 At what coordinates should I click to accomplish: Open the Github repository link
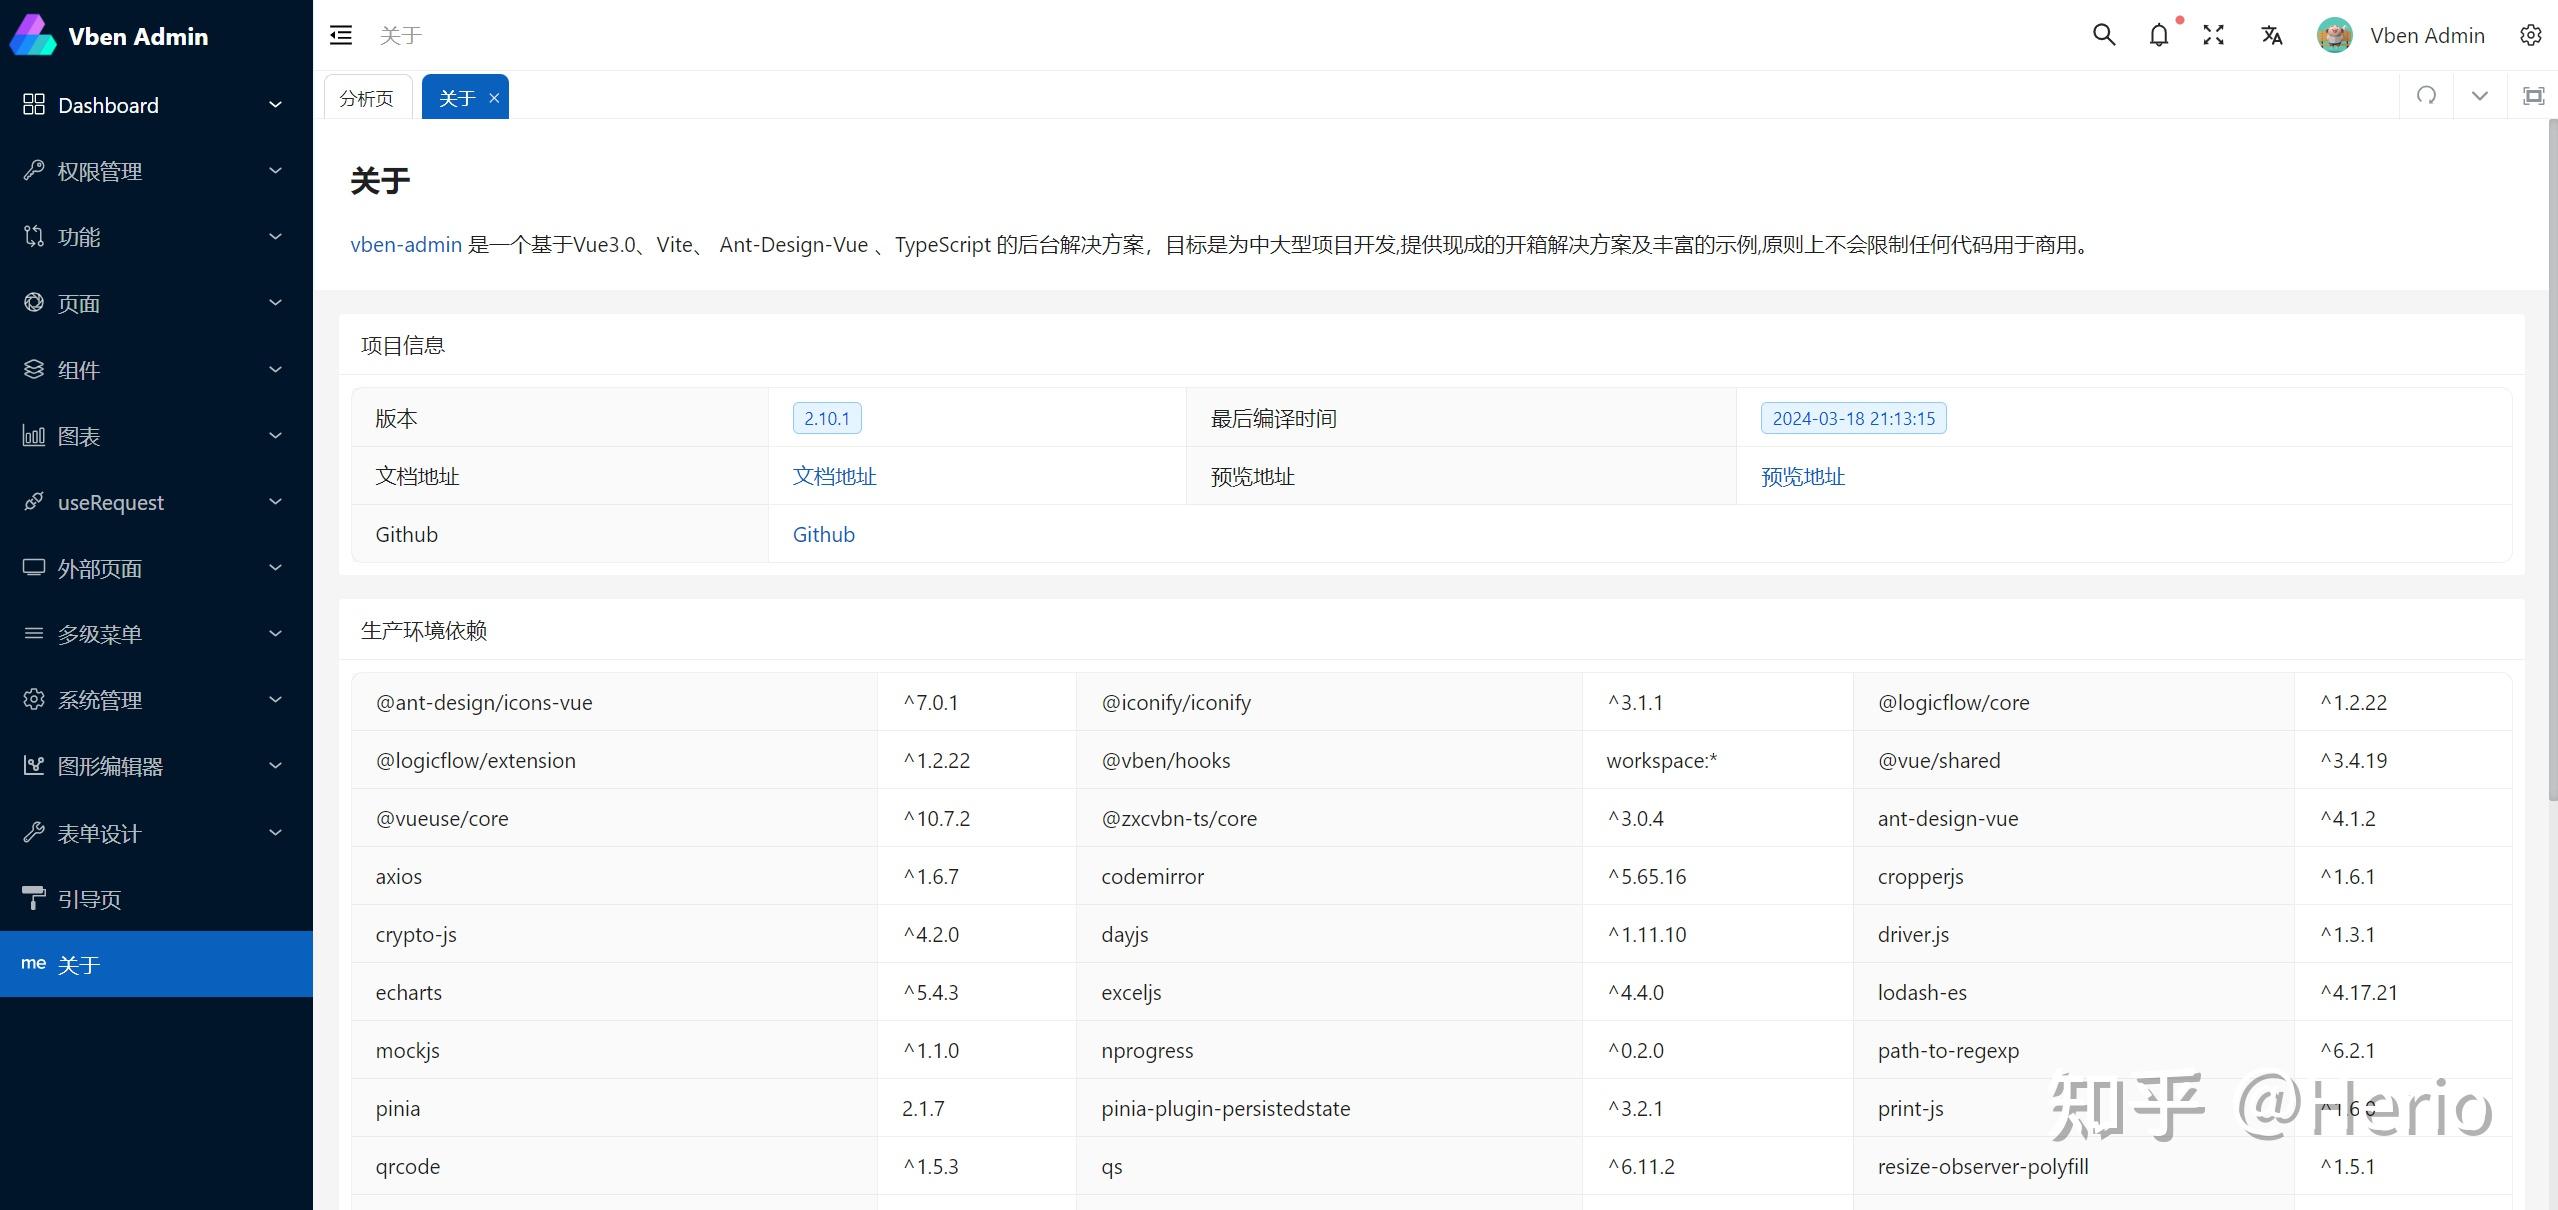(x=822, y=534)
